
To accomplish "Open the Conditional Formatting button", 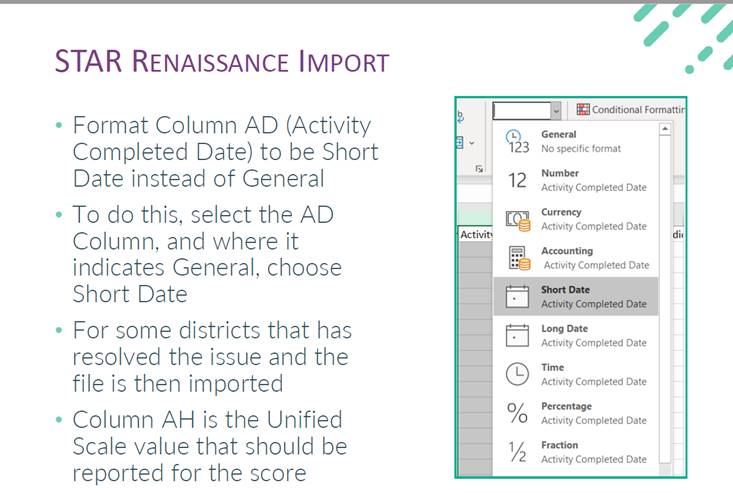I will [x=627, y=110].
